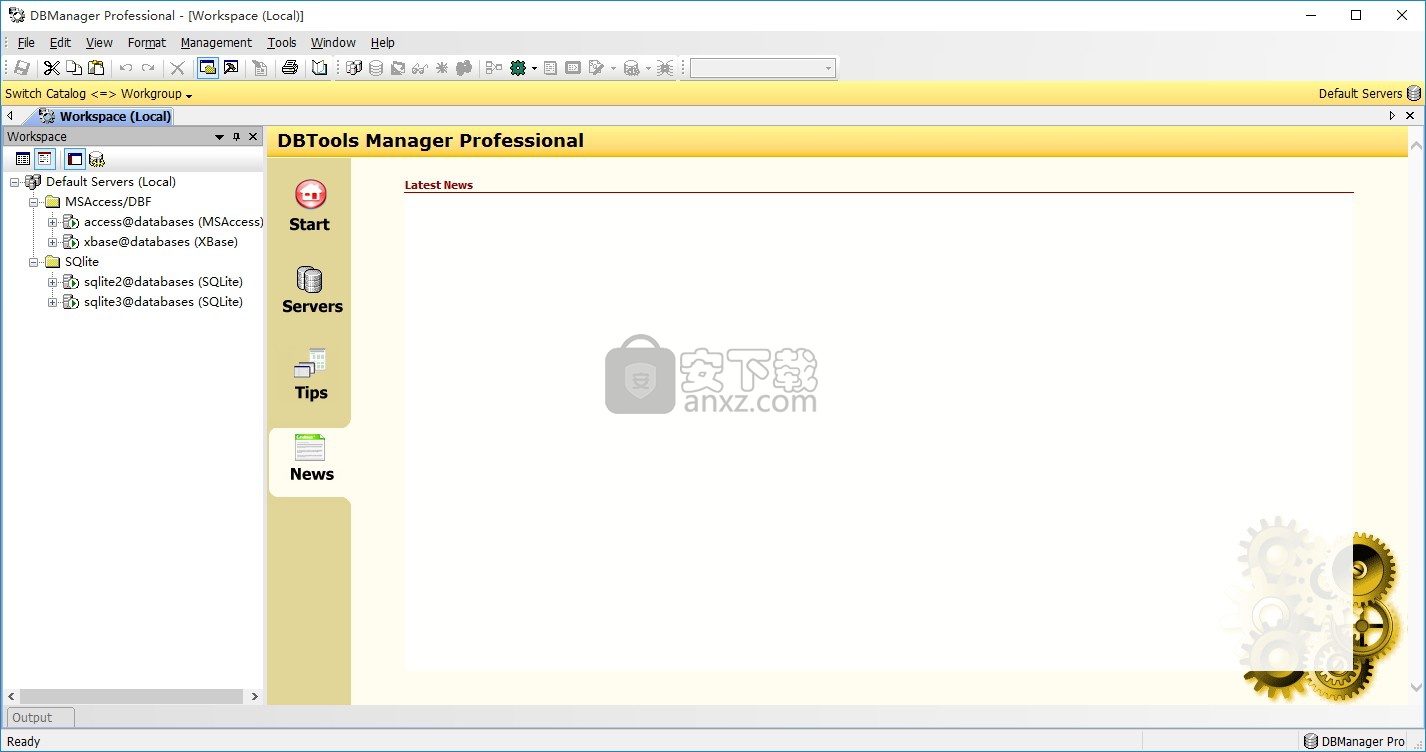1426x752 pixels.
Task: Click the DBManager Pro status bar entry
Action: [x=1355, y=741]
